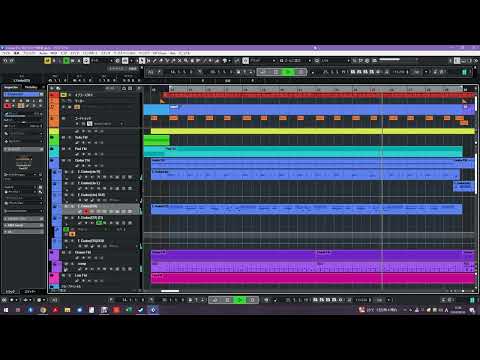This screenshot has height=360, width=480.
Task: Click A1 button on bottom transport bar
Action: point(54,300)
